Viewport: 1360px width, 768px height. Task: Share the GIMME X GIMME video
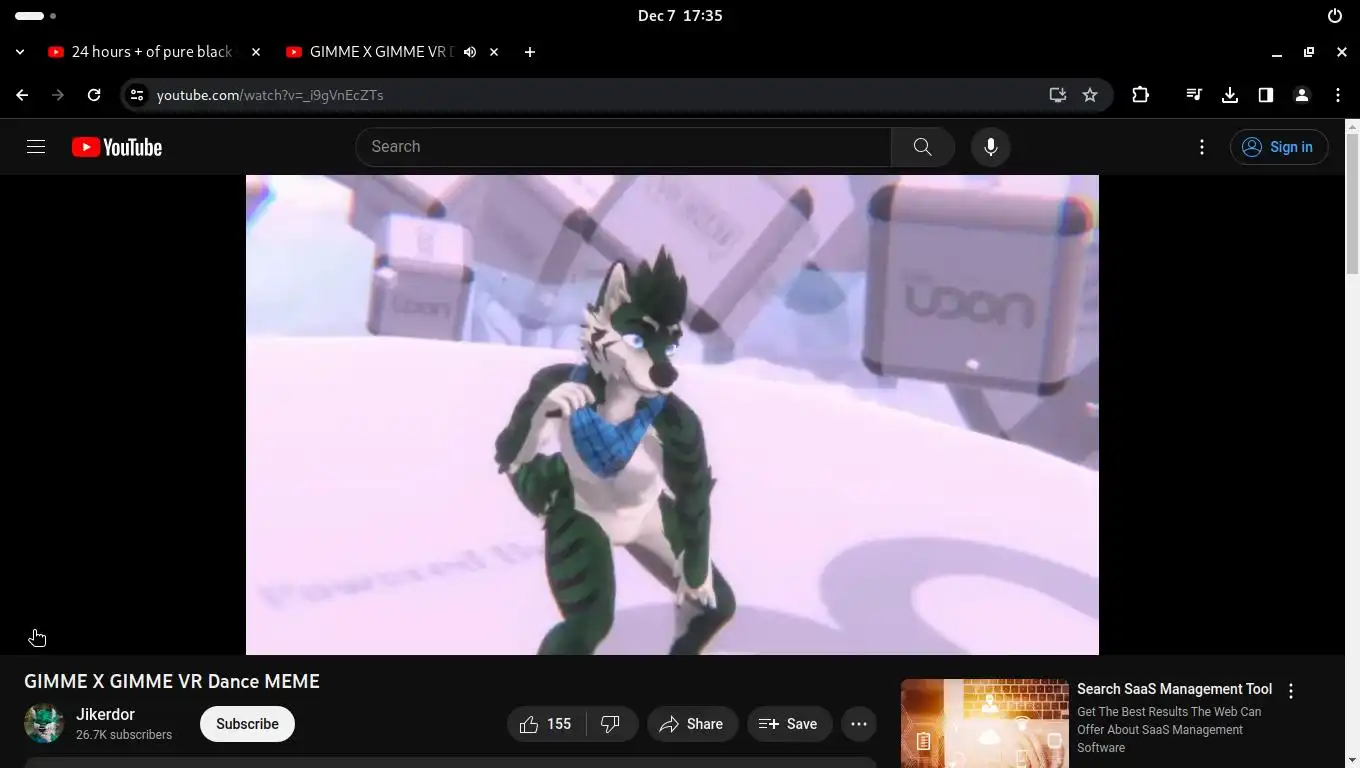[x=692, y=724]
